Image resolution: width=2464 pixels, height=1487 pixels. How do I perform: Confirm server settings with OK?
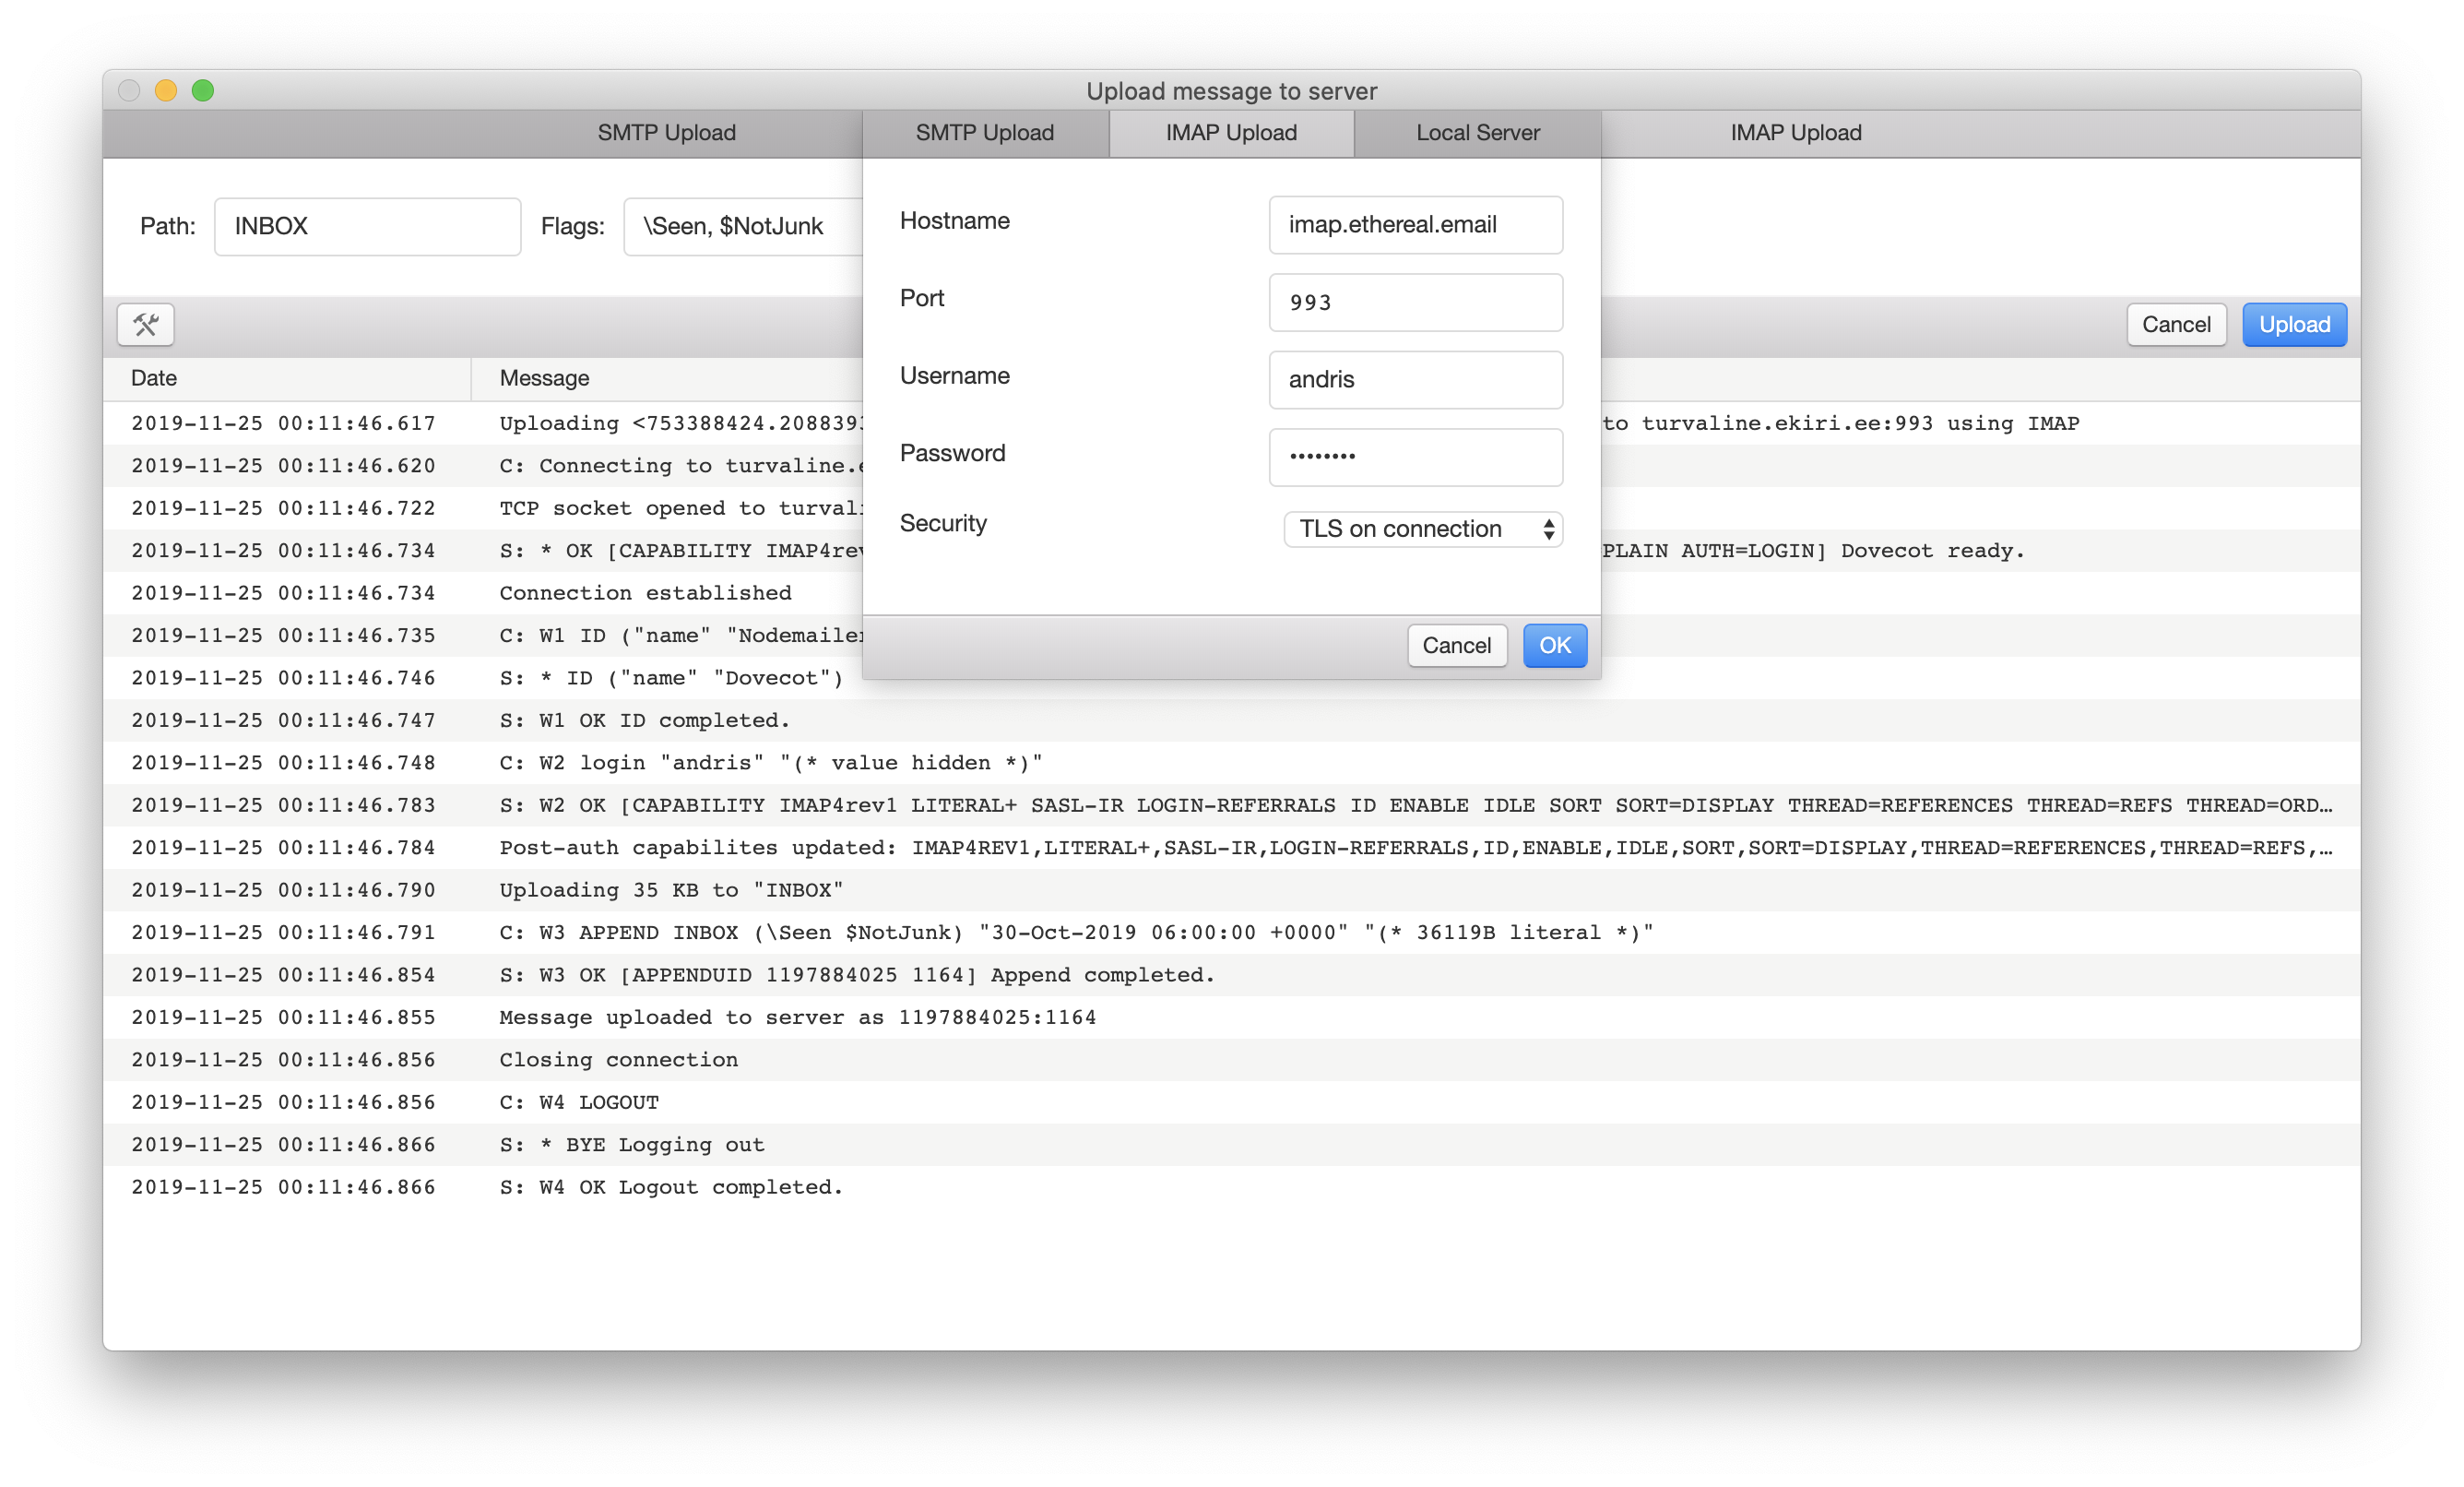point(1554,645)
